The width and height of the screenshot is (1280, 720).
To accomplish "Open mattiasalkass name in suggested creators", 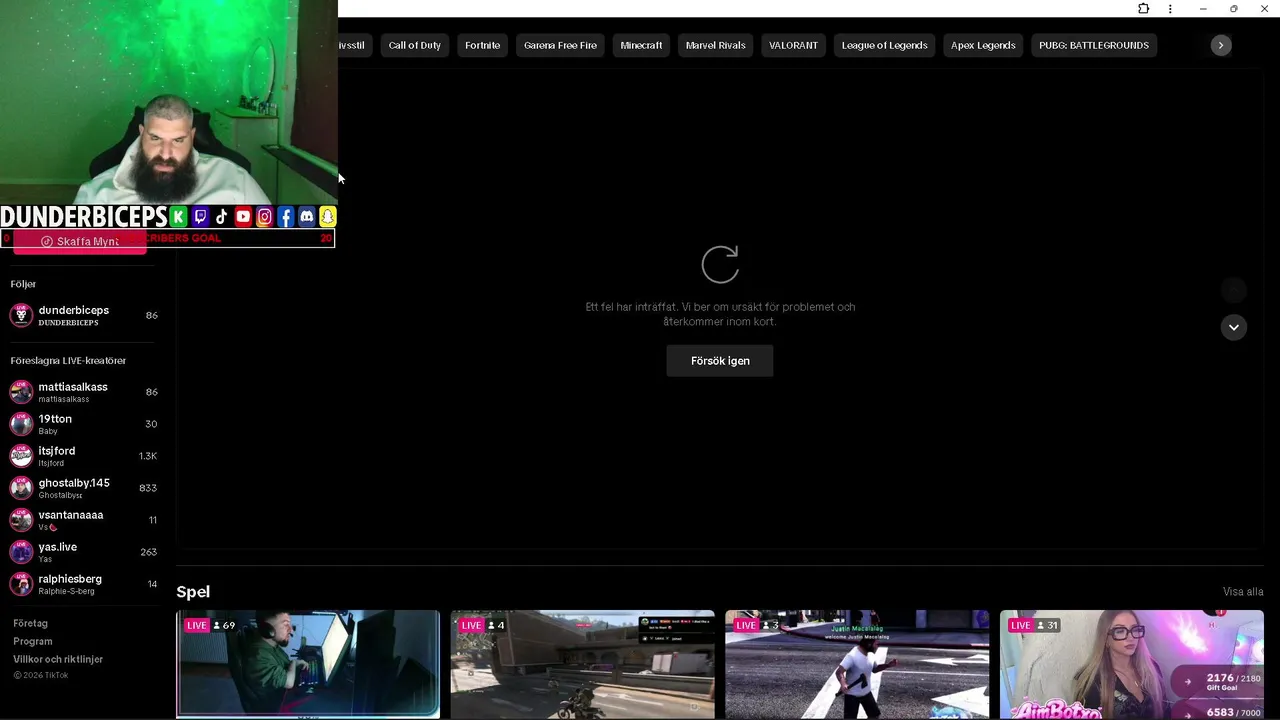I will tap(73, 387).
